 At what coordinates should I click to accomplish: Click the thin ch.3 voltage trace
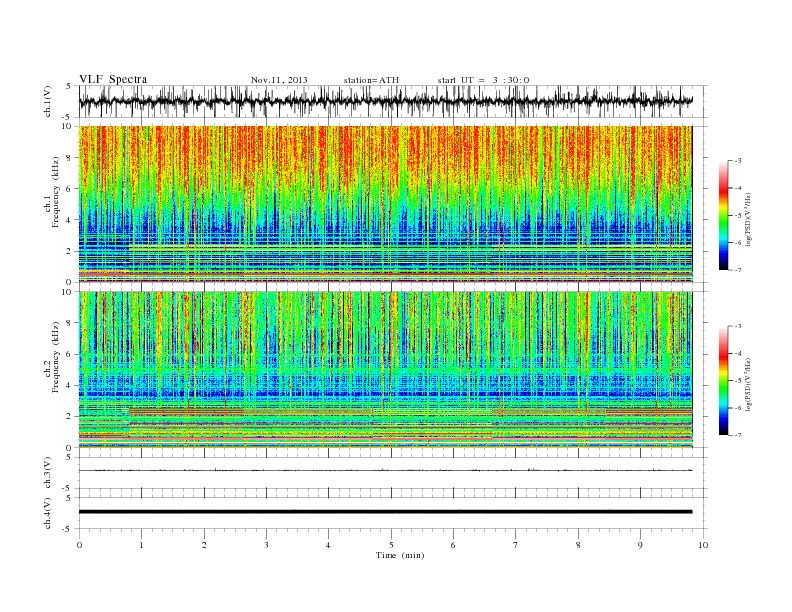coord(385,470)
